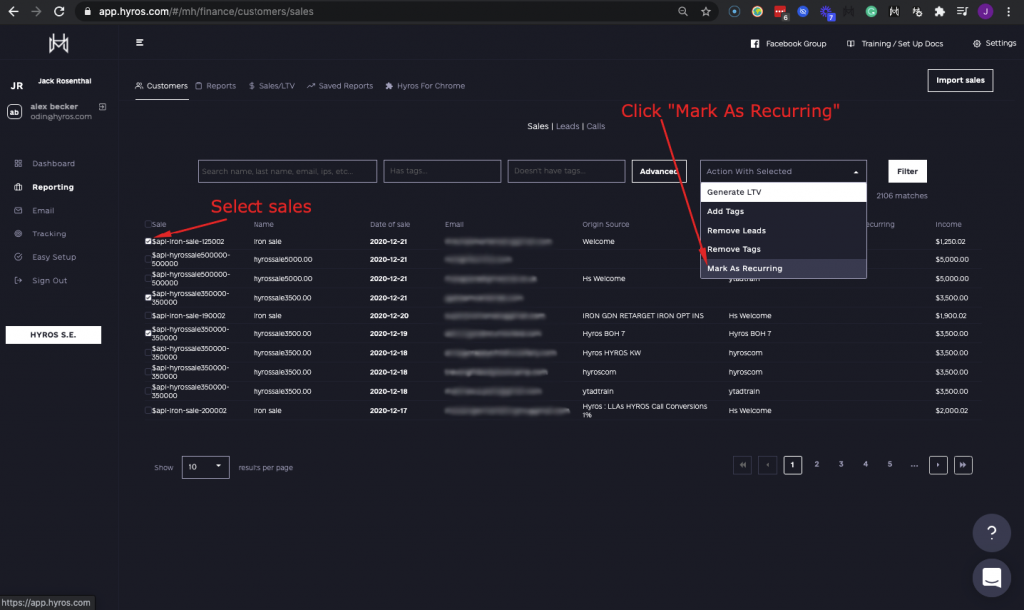Viewport: 1024px width, 610px height.
Task: Go to previous page with left arrow
Action: (x=767, y=465)
